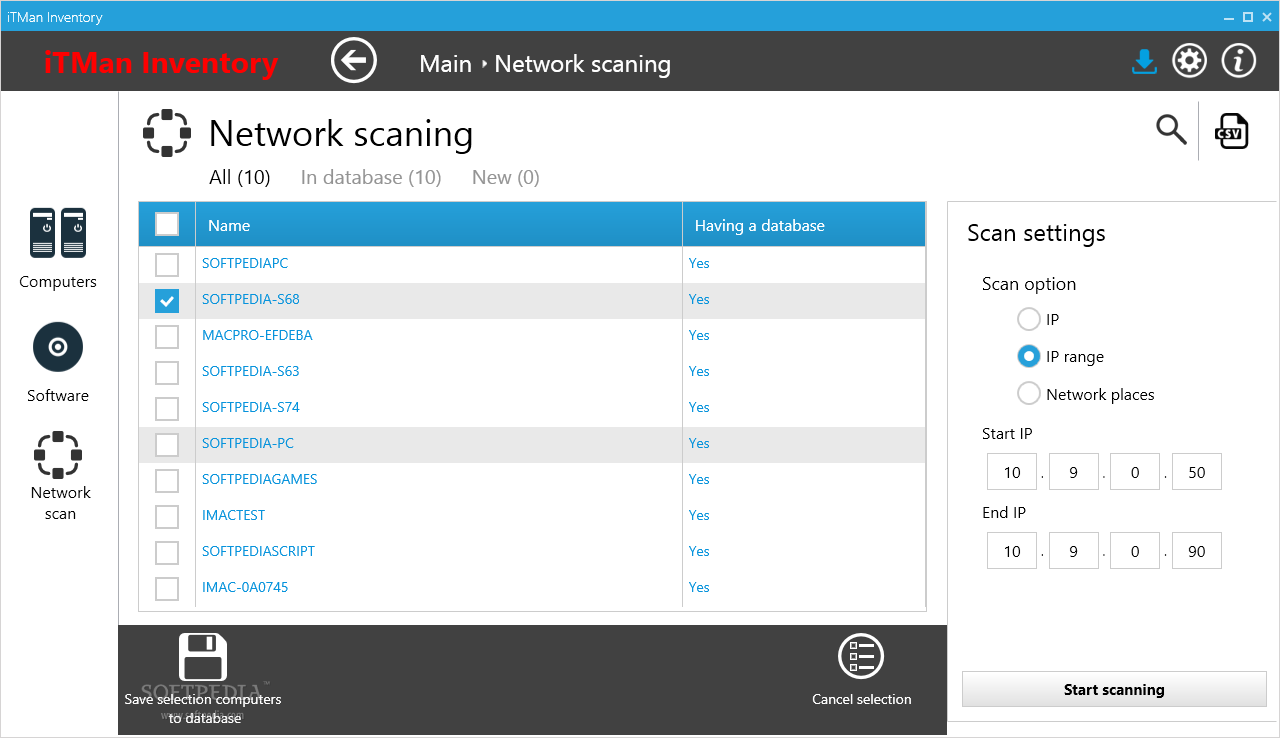This screenshot has height=738, width=1280.
Task: Select the IMACTEST computer name
Action: [x=233, y=515]
